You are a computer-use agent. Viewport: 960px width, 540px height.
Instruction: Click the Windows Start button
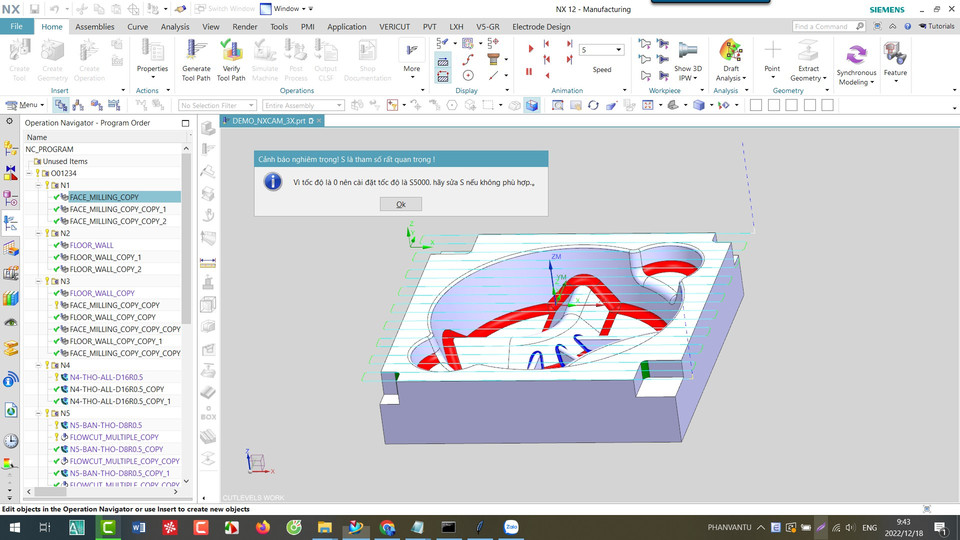click(x=15, y=527)
